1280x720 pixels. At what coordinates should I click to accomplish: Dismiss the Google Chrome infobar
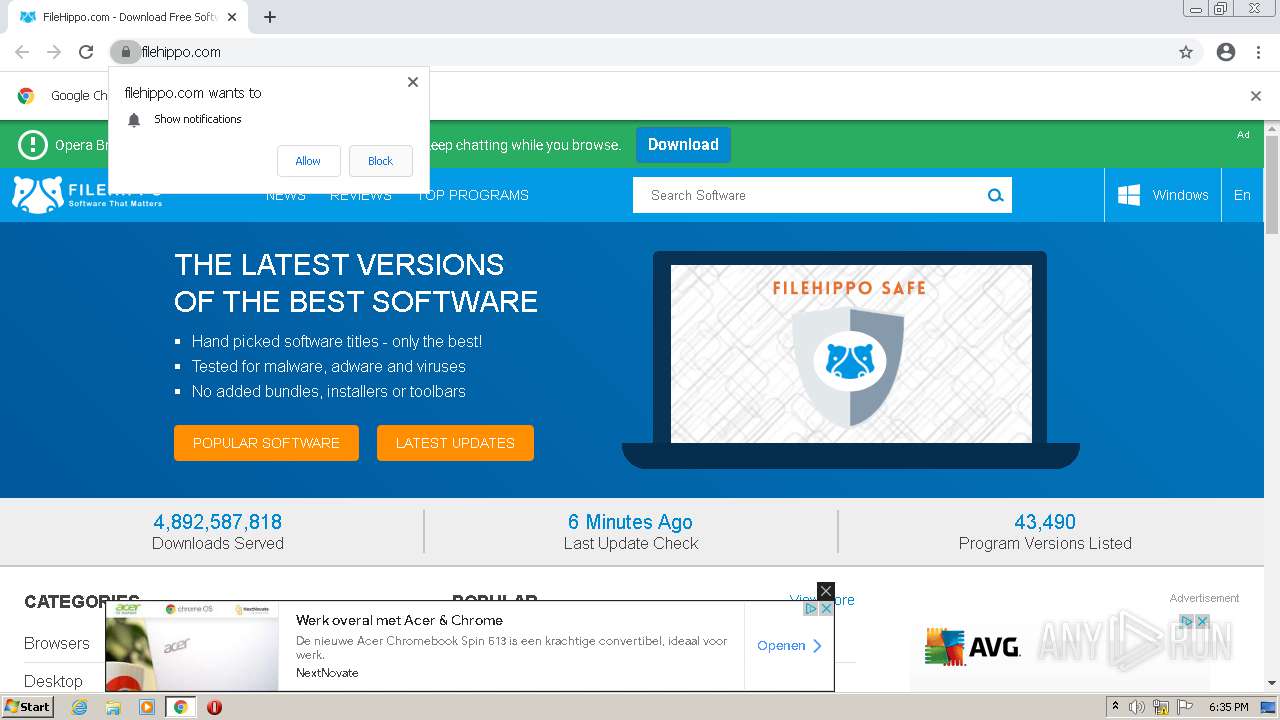point(1256,96)
